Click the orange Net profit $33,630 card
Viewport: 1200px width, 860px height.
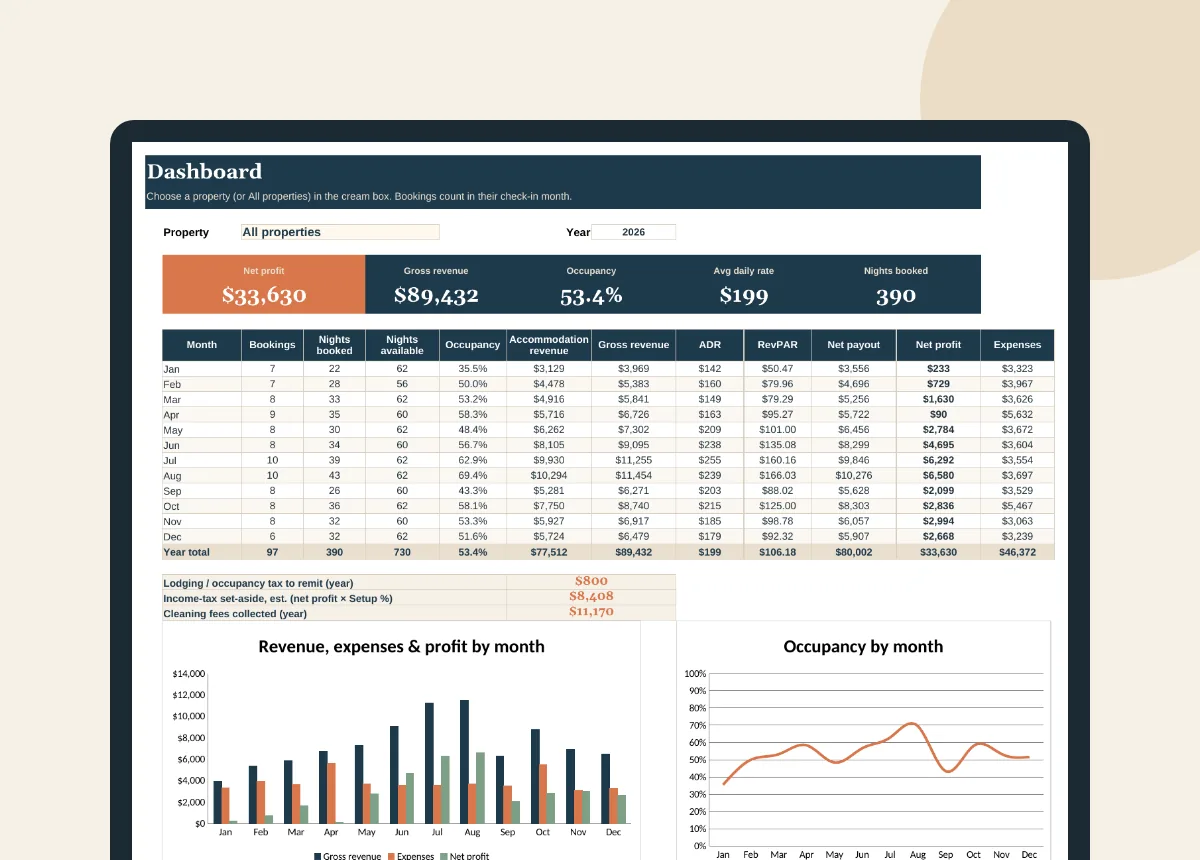(264, 285)
